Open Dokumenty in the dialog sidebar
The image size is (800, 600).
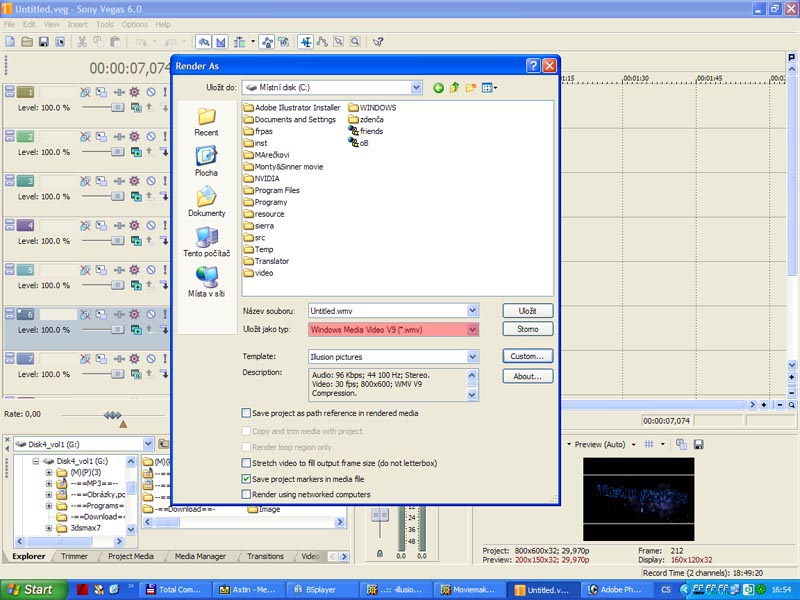(207, 202)
